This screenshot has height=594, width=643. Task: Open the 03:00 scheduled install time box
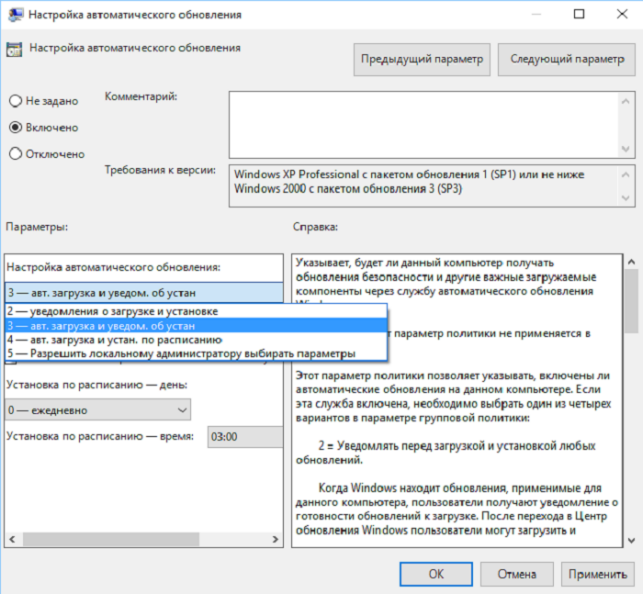click(245, 437)
